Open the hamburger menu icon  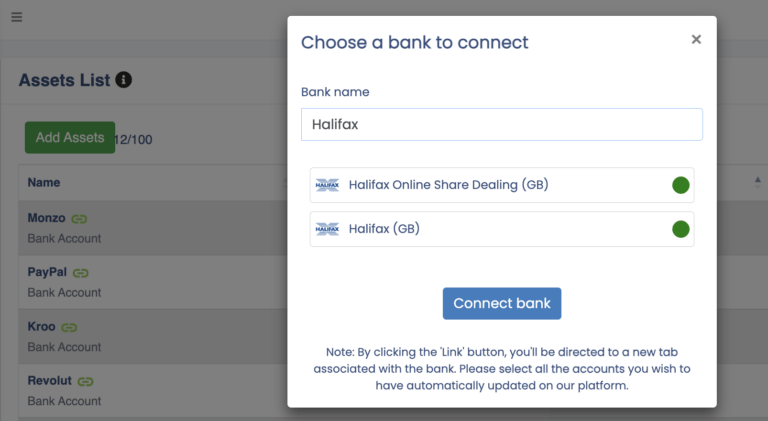pyautogui.click(x=17, y=17)
